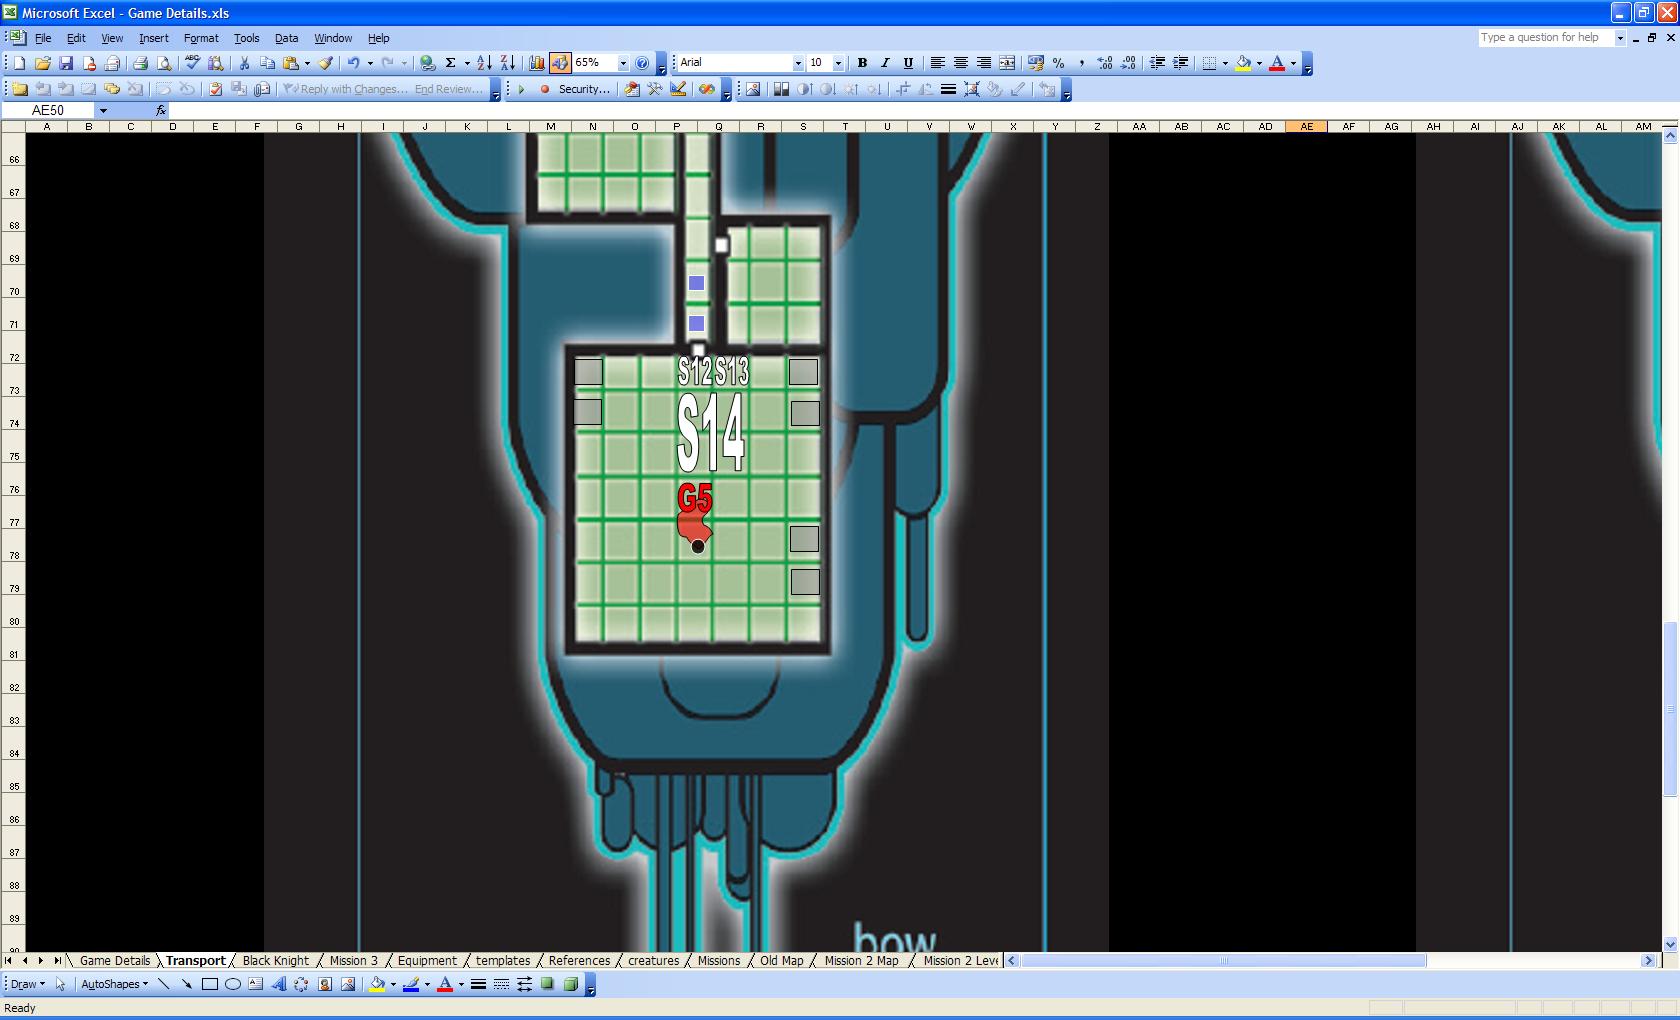
Task: Switch to the Equipment sheet tab
Action: coord(427,961)
